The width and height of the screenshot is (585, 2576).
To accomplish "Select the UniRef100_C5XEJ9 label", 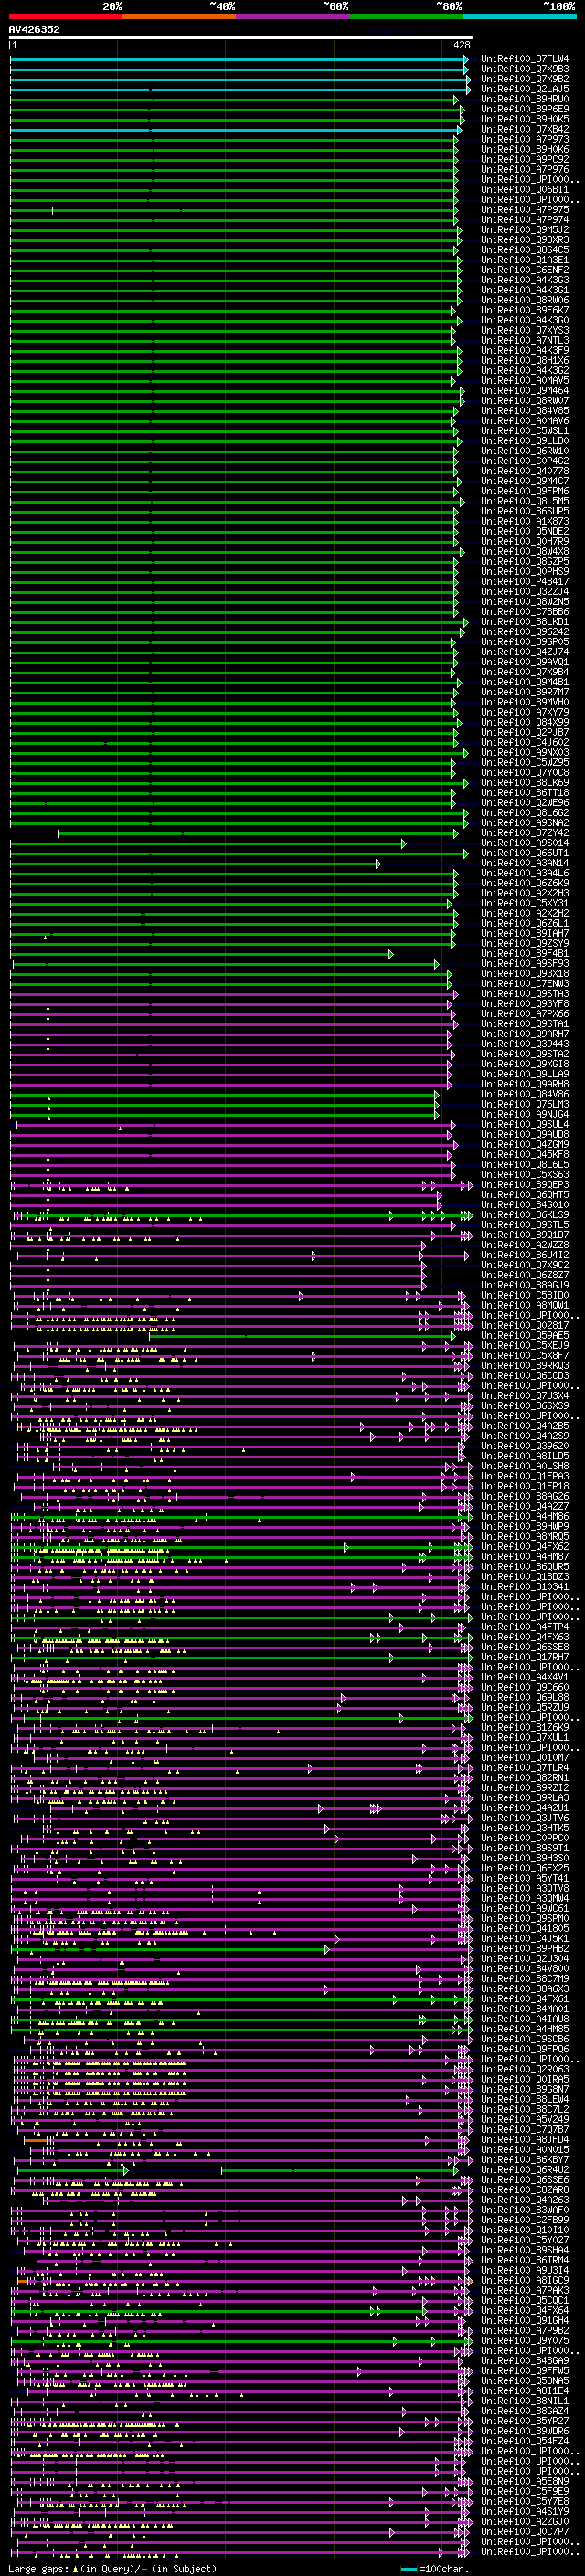I will click(525, 1345).
